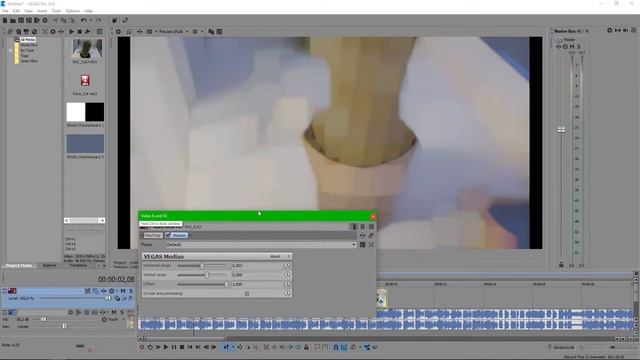This screenshot has width=640, height=360.
Task: Select By Type folder in tree
Action: [27, 50]
